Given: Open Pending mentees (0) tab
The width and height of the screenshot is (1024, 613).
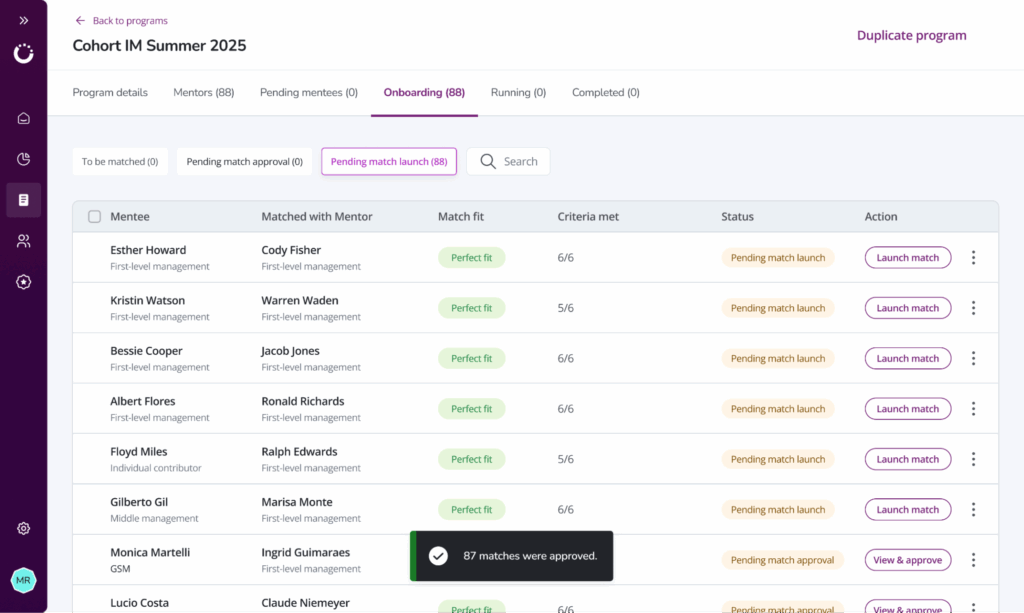Looking at the screenshot, I should tap(309, 92).
